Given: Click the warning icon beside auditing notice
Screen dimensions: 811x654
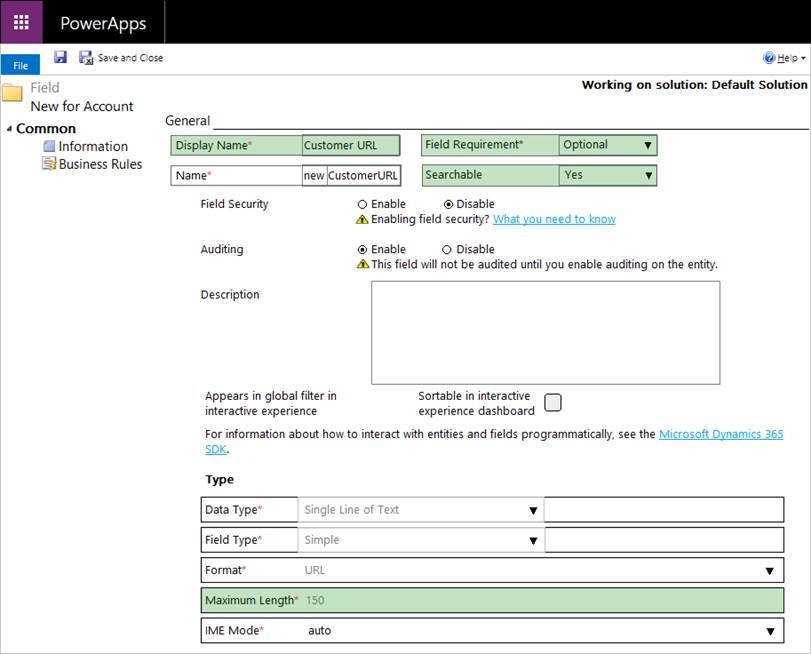Looking at the screenshot, I should (x=363, y=265).
